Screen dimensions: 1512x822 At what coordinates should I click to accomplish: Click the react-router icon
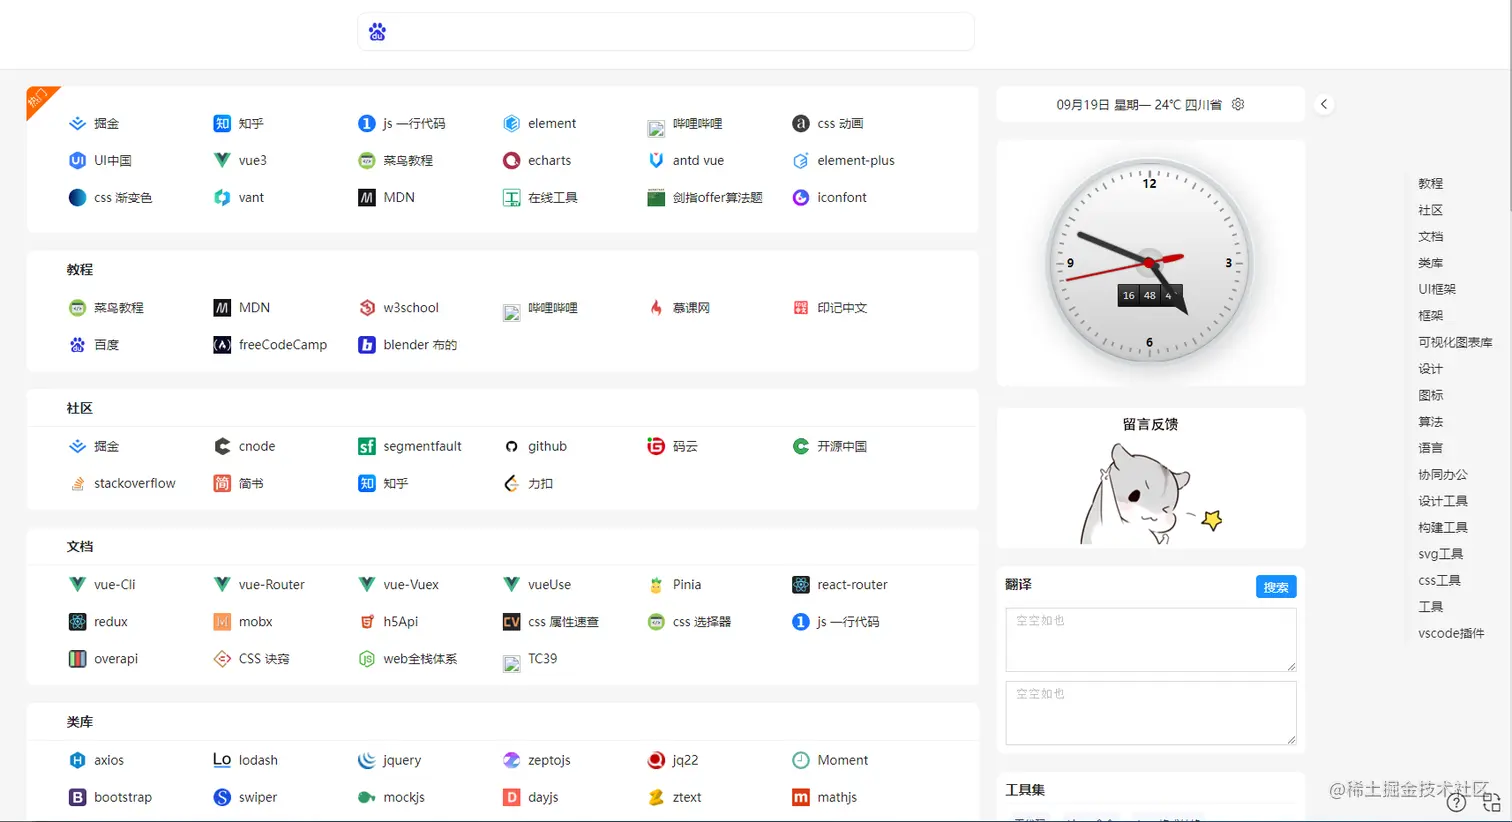click(x=801, y=584)
